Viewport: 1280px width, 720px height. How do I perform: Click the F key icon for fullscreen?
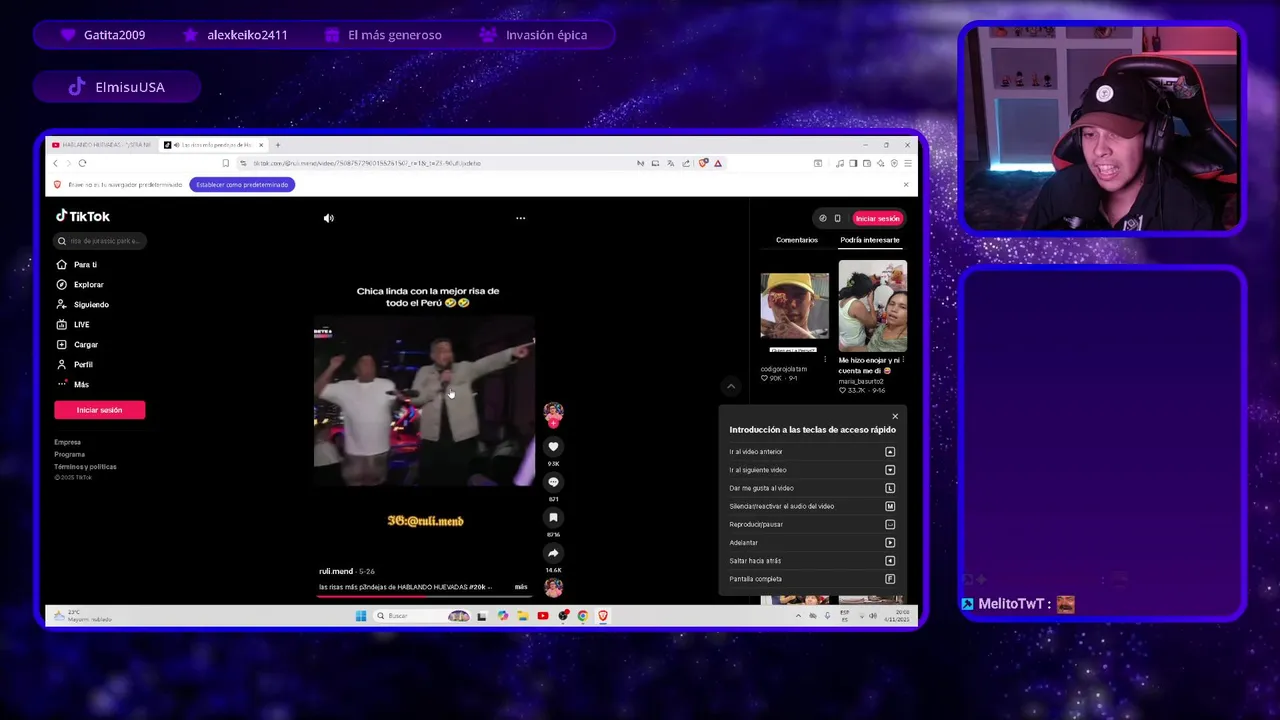click(890, 579)
